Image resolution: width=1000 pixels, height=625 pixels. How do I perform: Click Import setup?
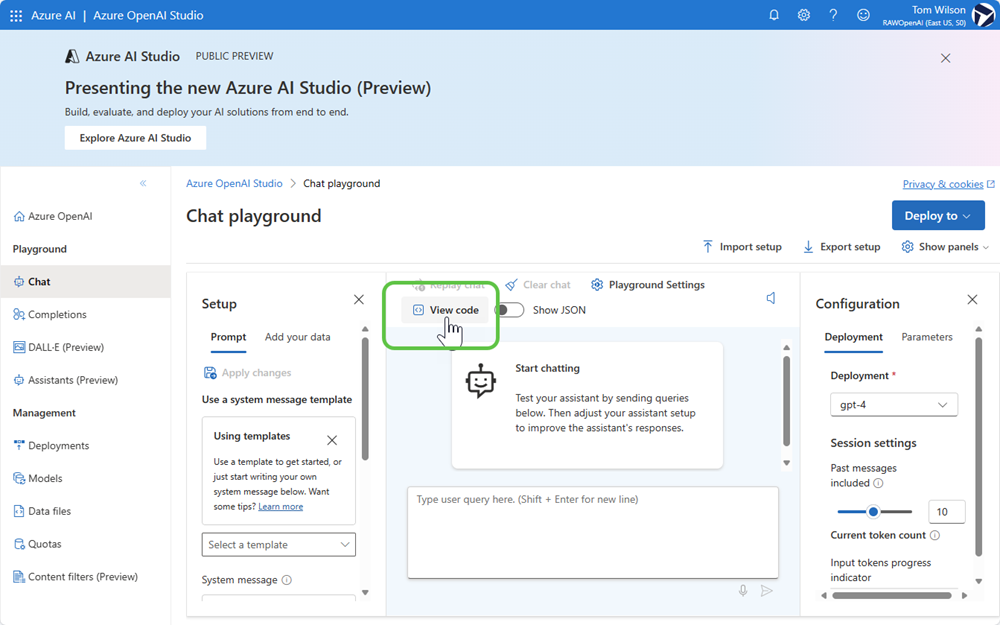[x=742, y=247]
